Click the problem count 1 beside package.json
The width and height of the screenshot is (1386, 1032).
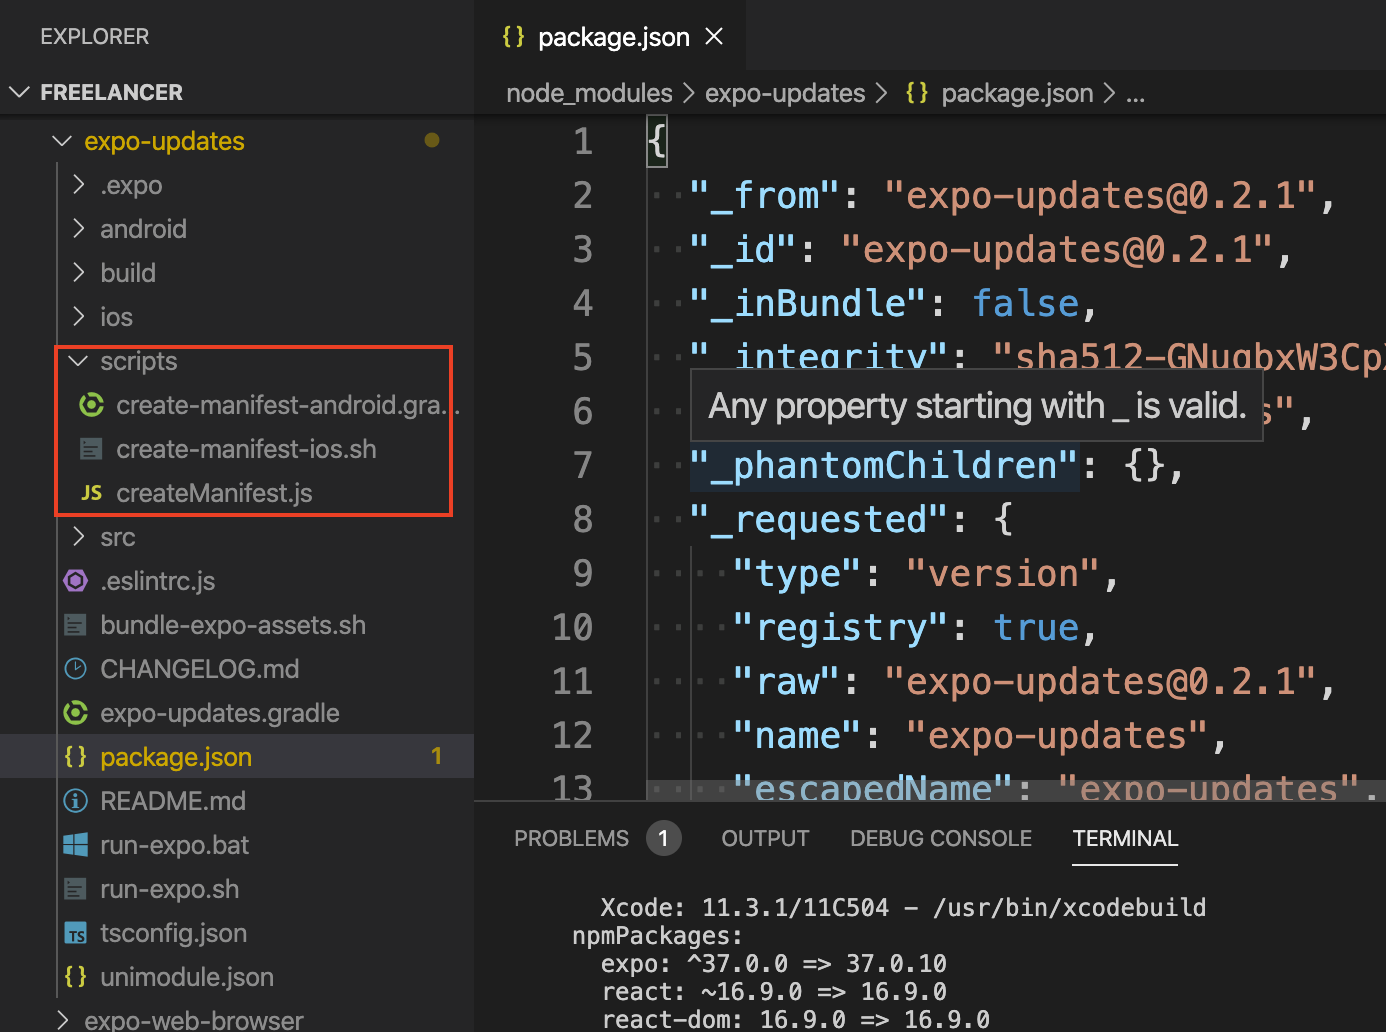(x=436, y=756)
